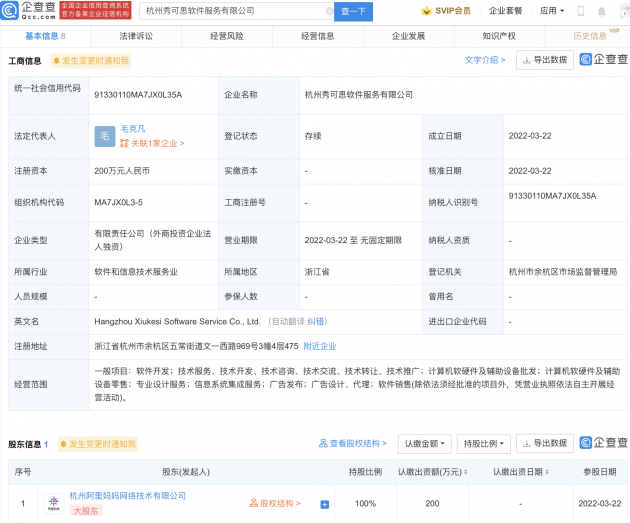Viewport: 630px width, 523px height.
Task: Open the 文字介绍 link
Action: coord(485,60)
